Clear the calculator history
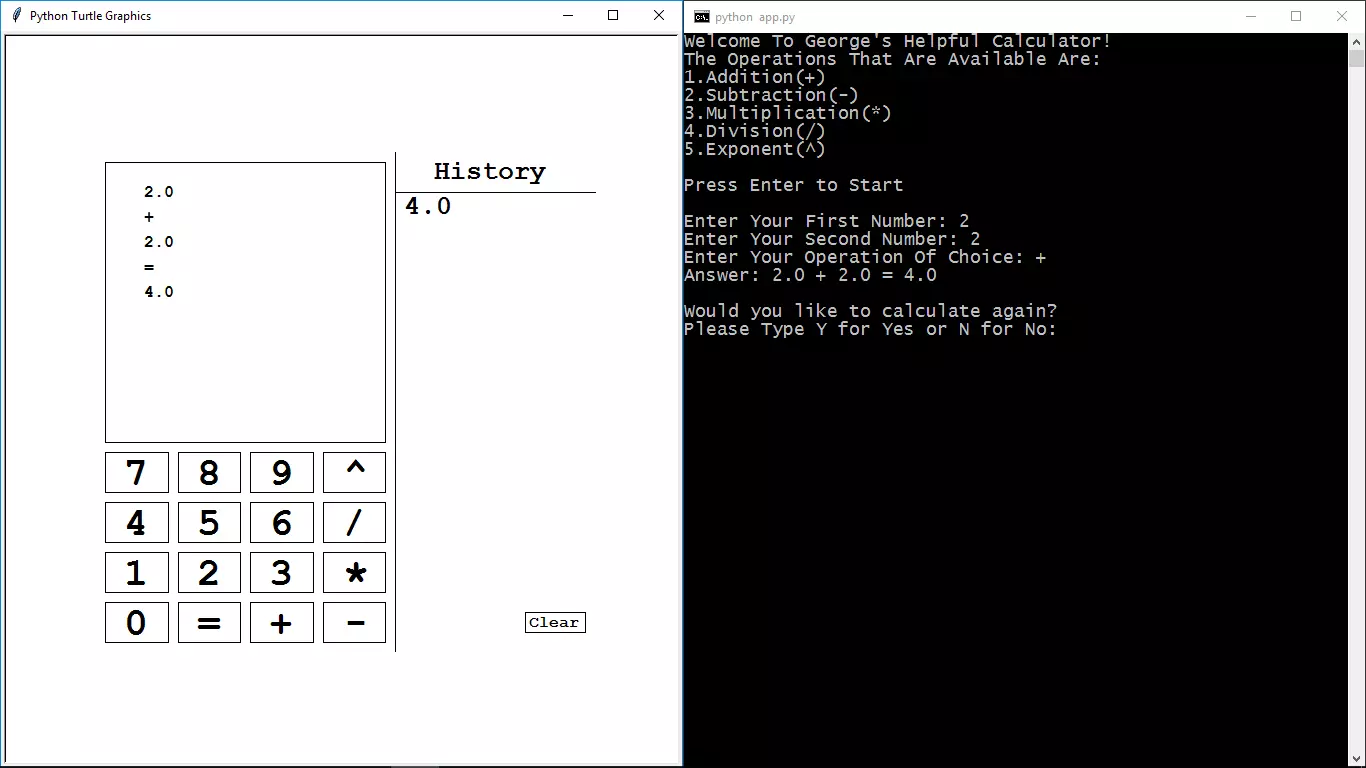 point(554,622)
